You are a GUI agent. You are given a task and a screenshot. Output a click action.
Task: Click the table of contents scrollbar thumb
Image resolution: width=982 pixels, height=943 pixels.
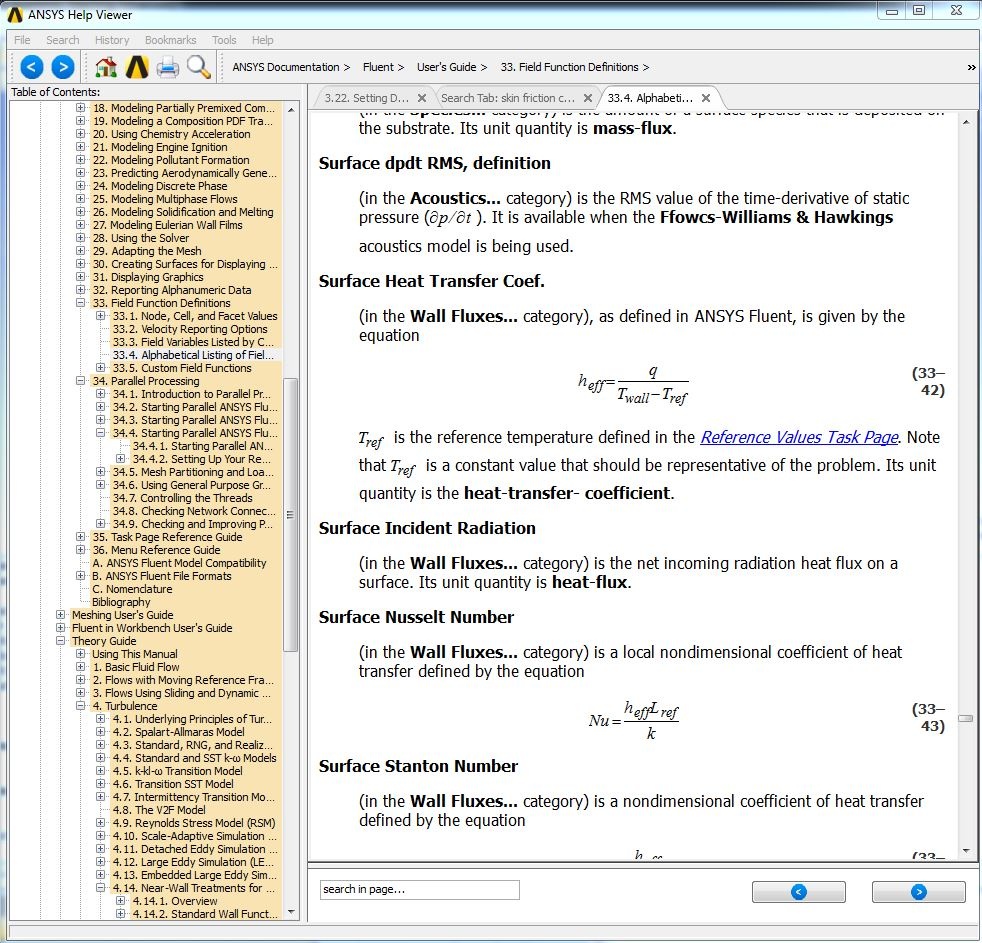(291, 515)
